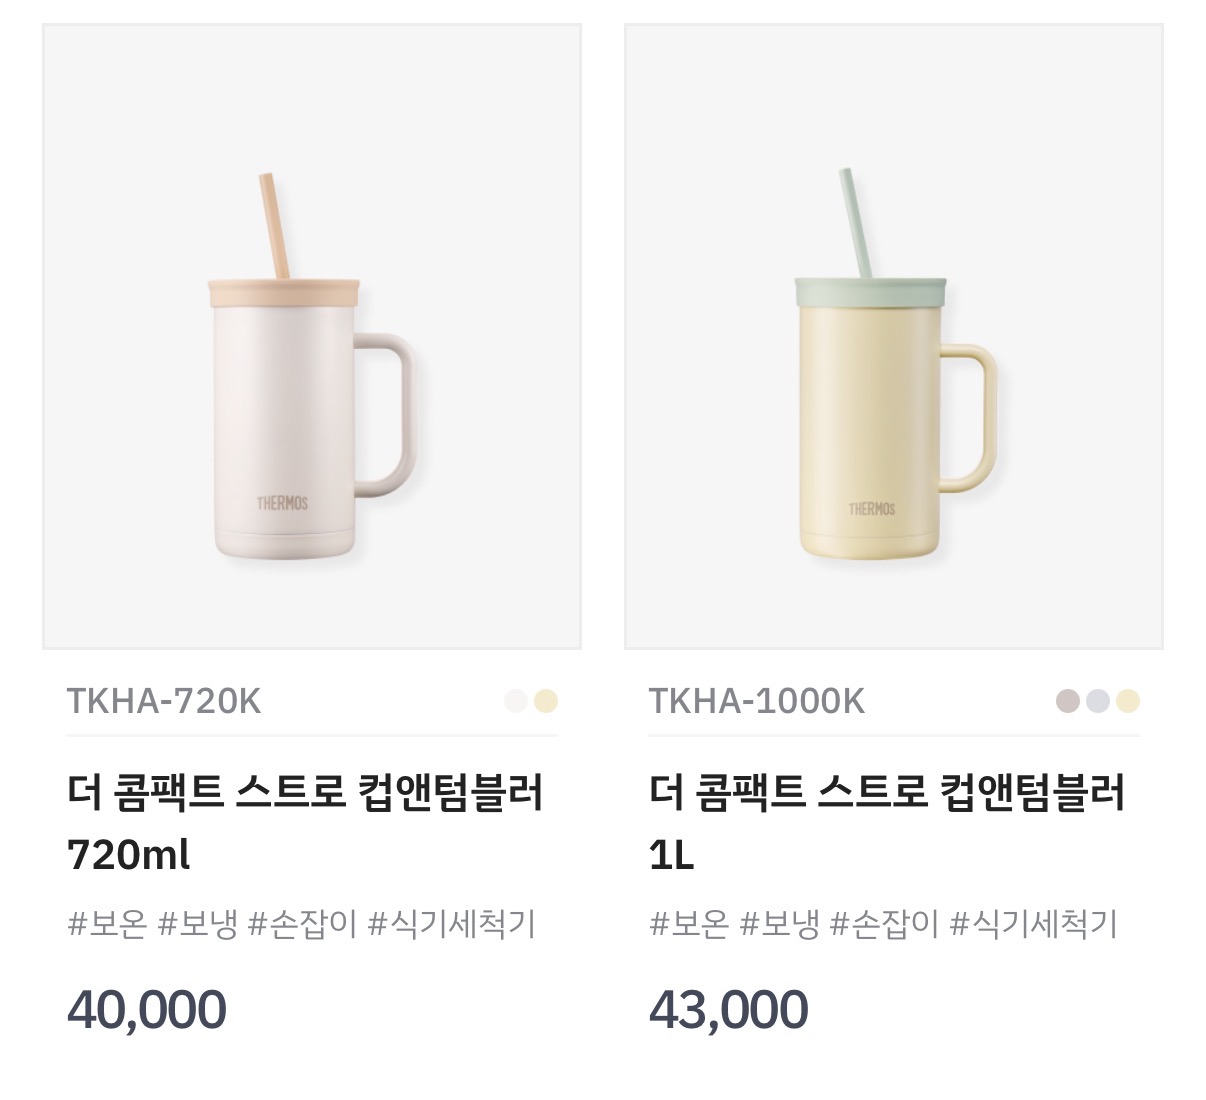Click the TKHA-720K model code
This screenshot has height=1100, width=1206.
(x=163, y=701)
